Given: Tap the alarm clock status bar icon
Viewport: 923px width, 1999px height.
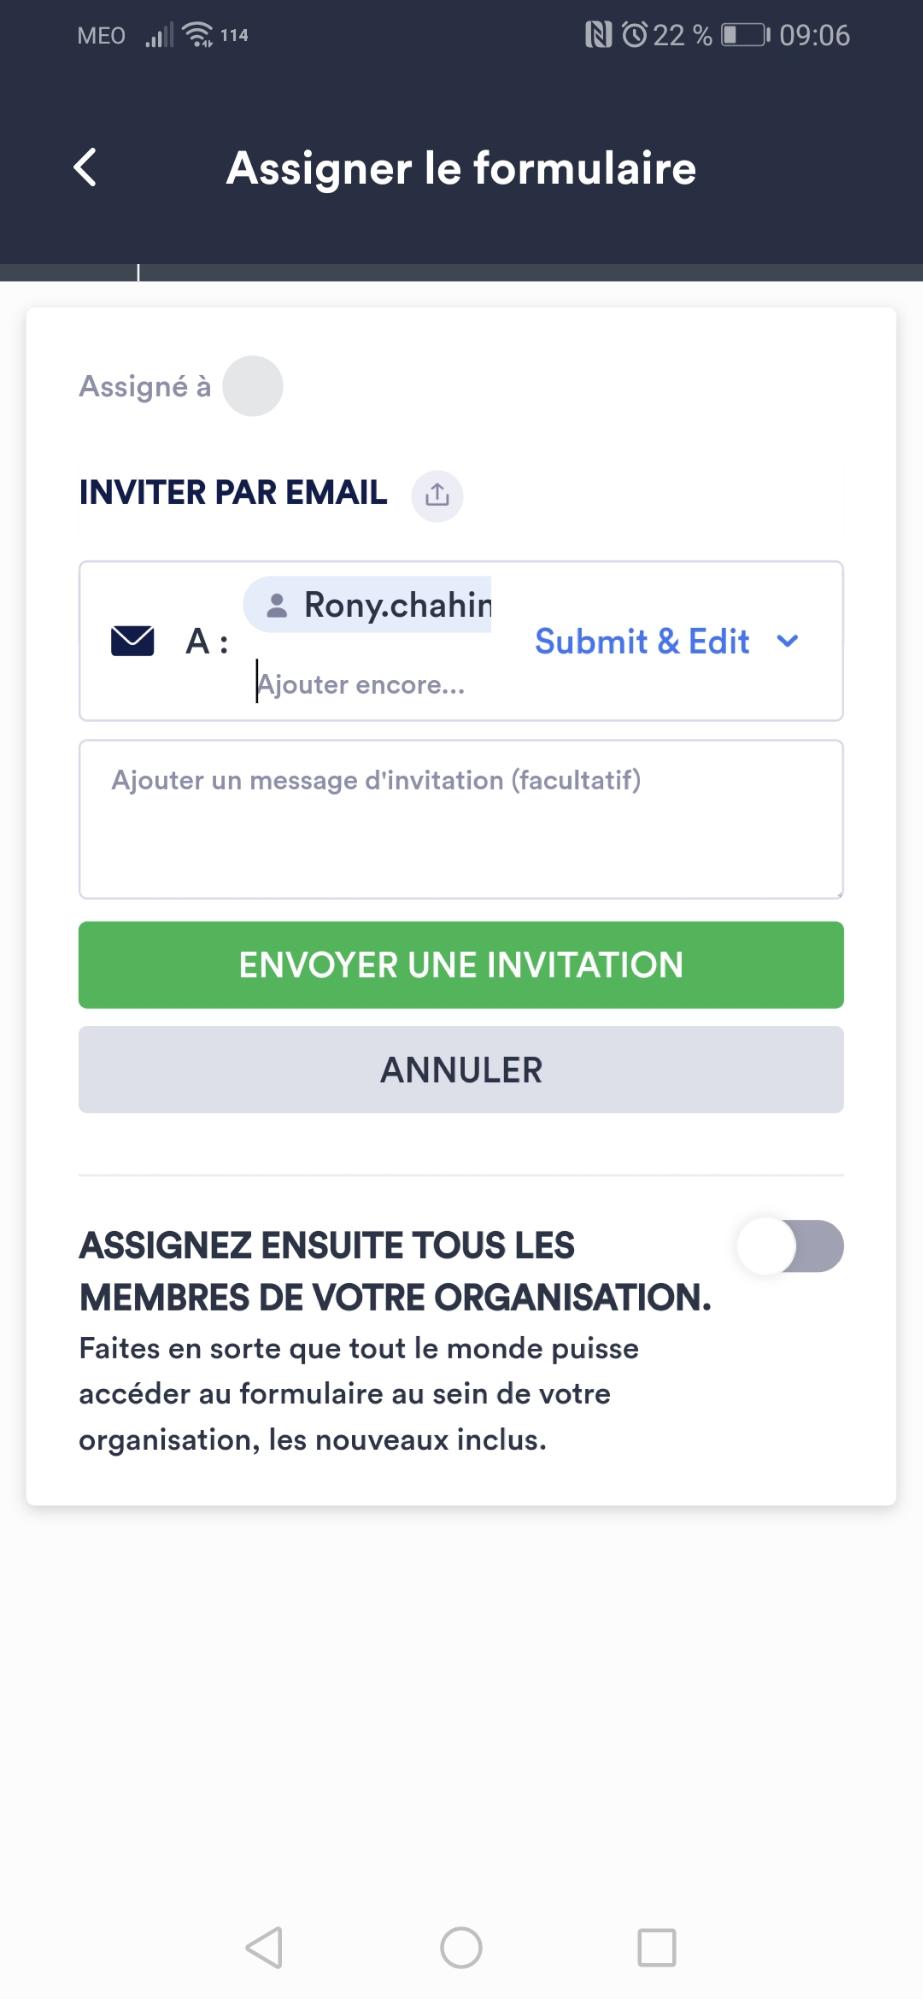Looking at the screenshot, I should (x=634, y=33).
